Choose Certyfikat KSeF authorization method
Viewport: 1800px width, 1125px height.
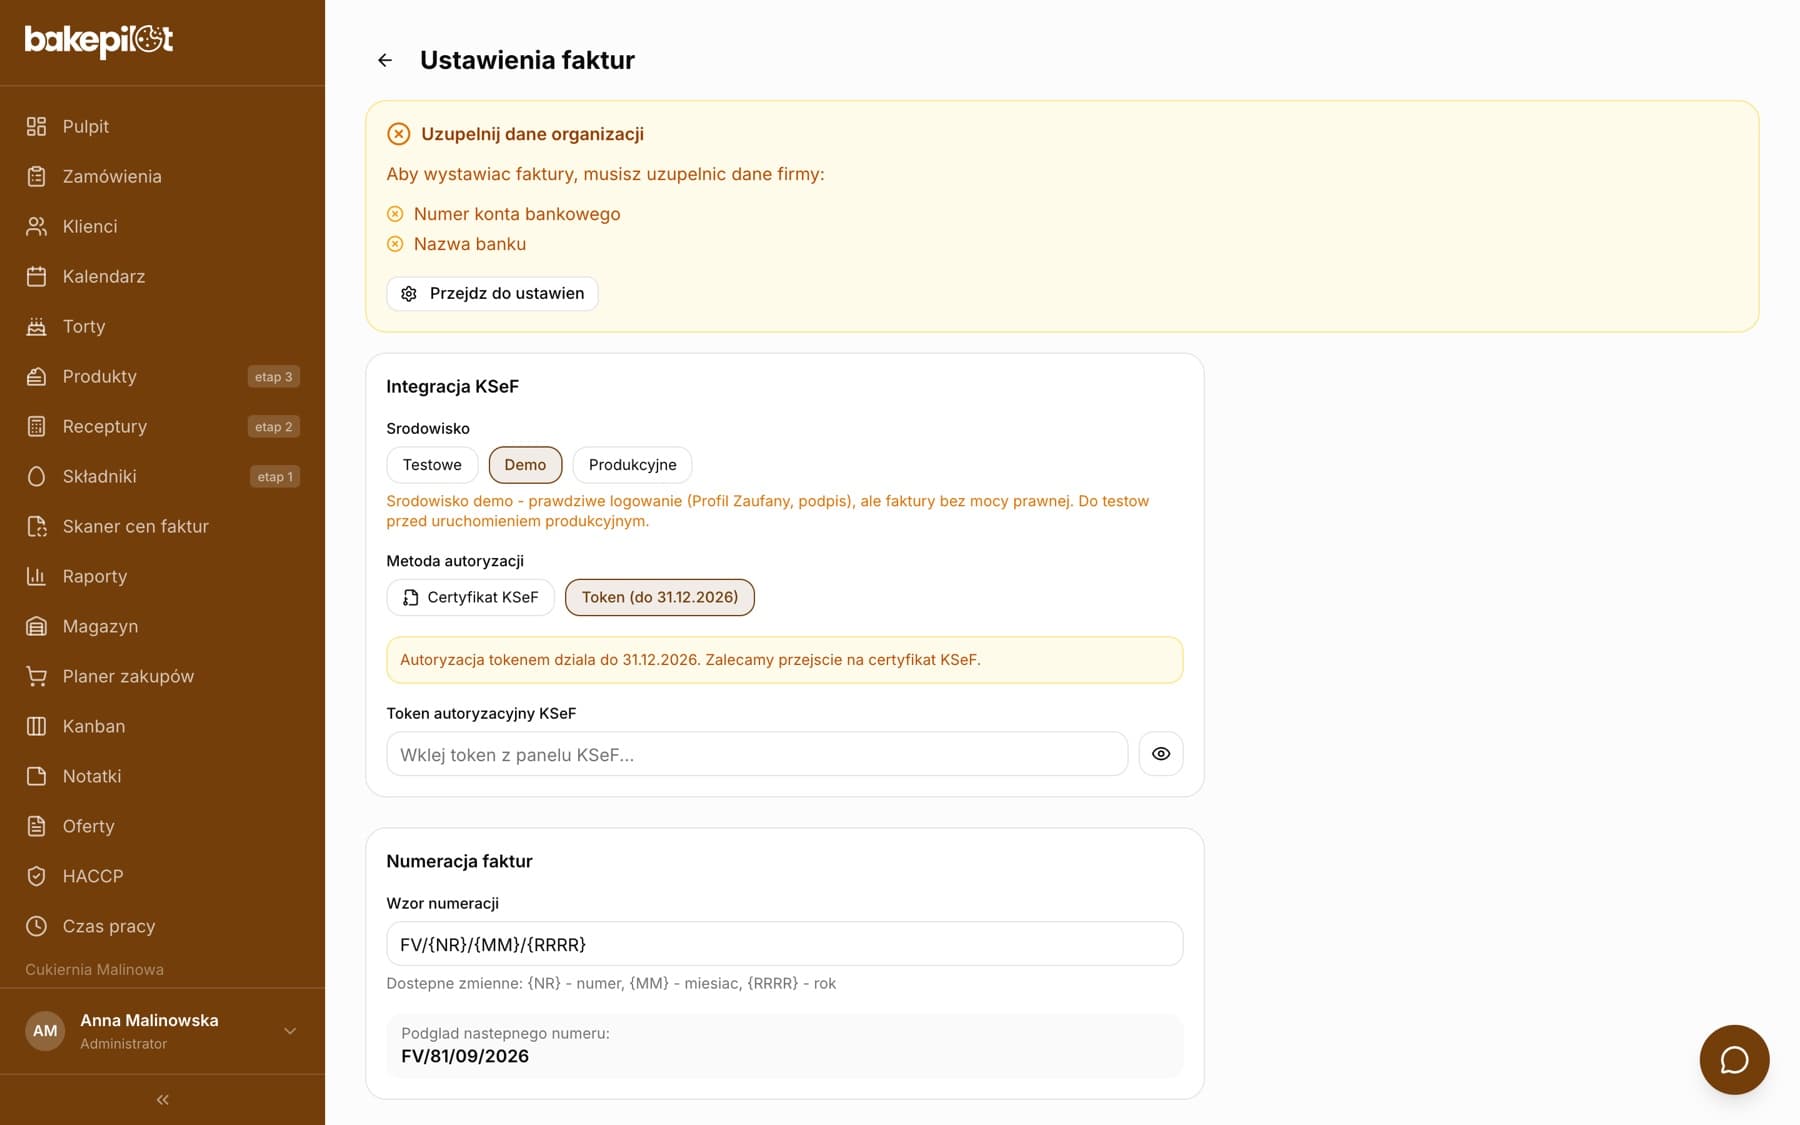[470, 597]
